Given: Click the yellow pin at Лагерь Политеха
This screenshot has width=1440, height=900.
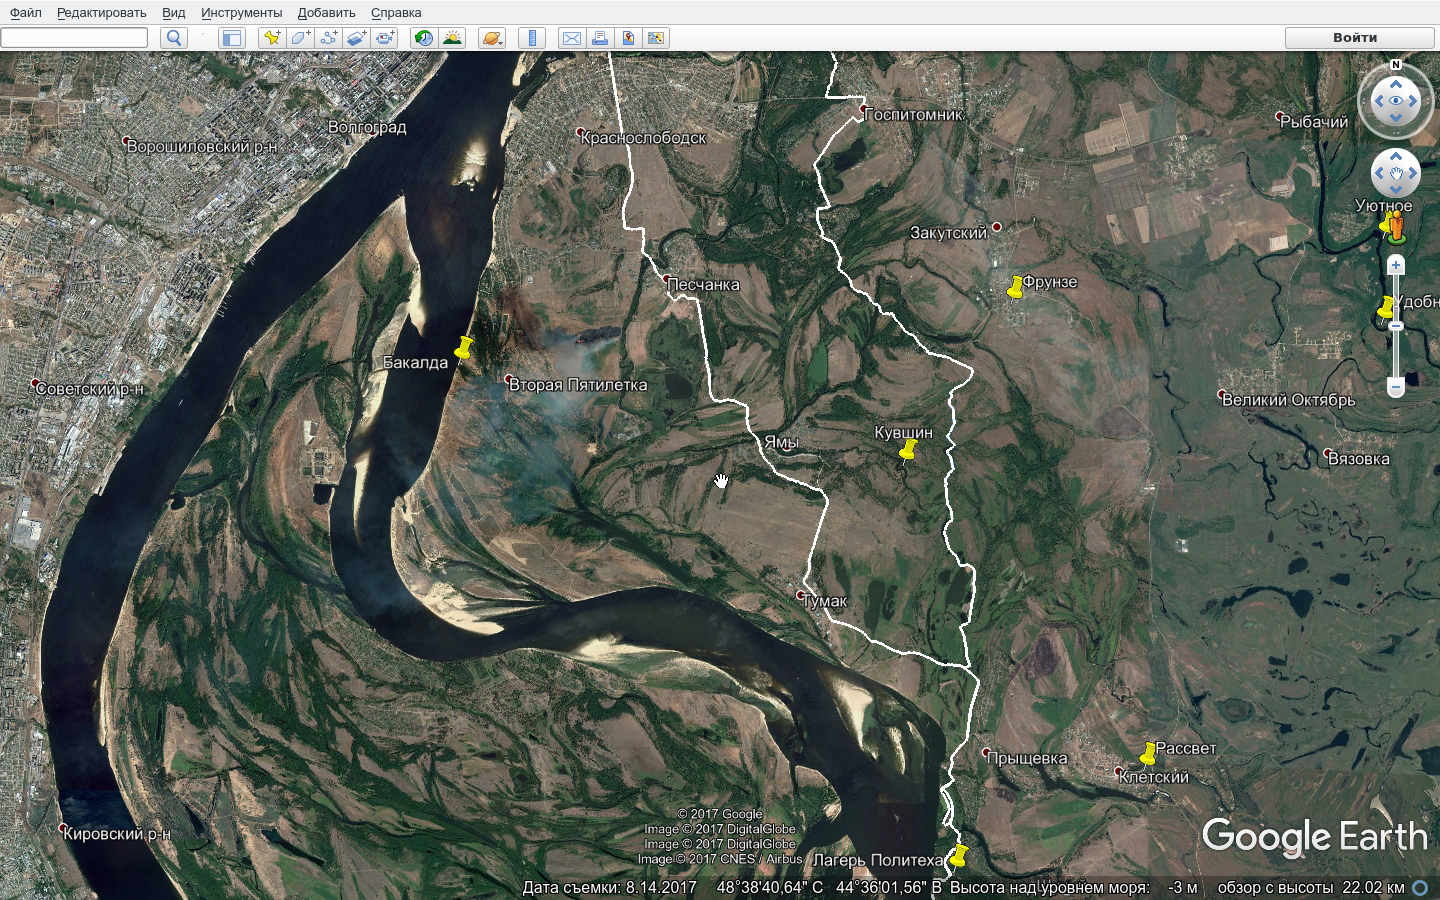Looking at the screenshot, I should (958, 857).
